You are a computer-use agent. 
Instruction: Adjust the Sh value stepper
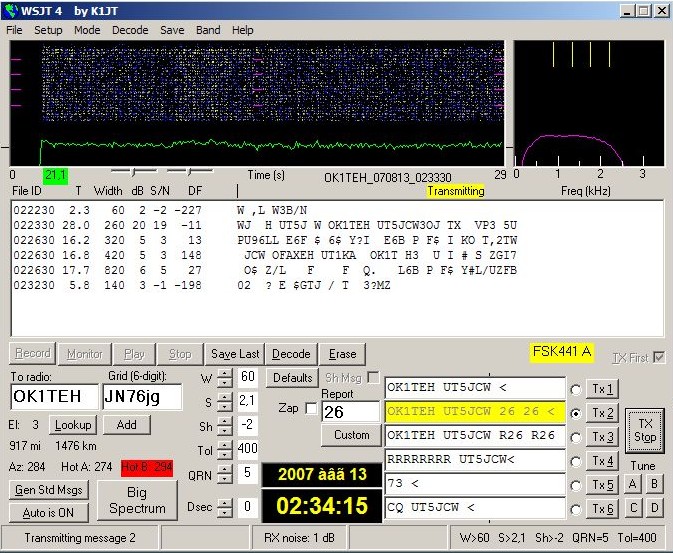click(225, 426)
